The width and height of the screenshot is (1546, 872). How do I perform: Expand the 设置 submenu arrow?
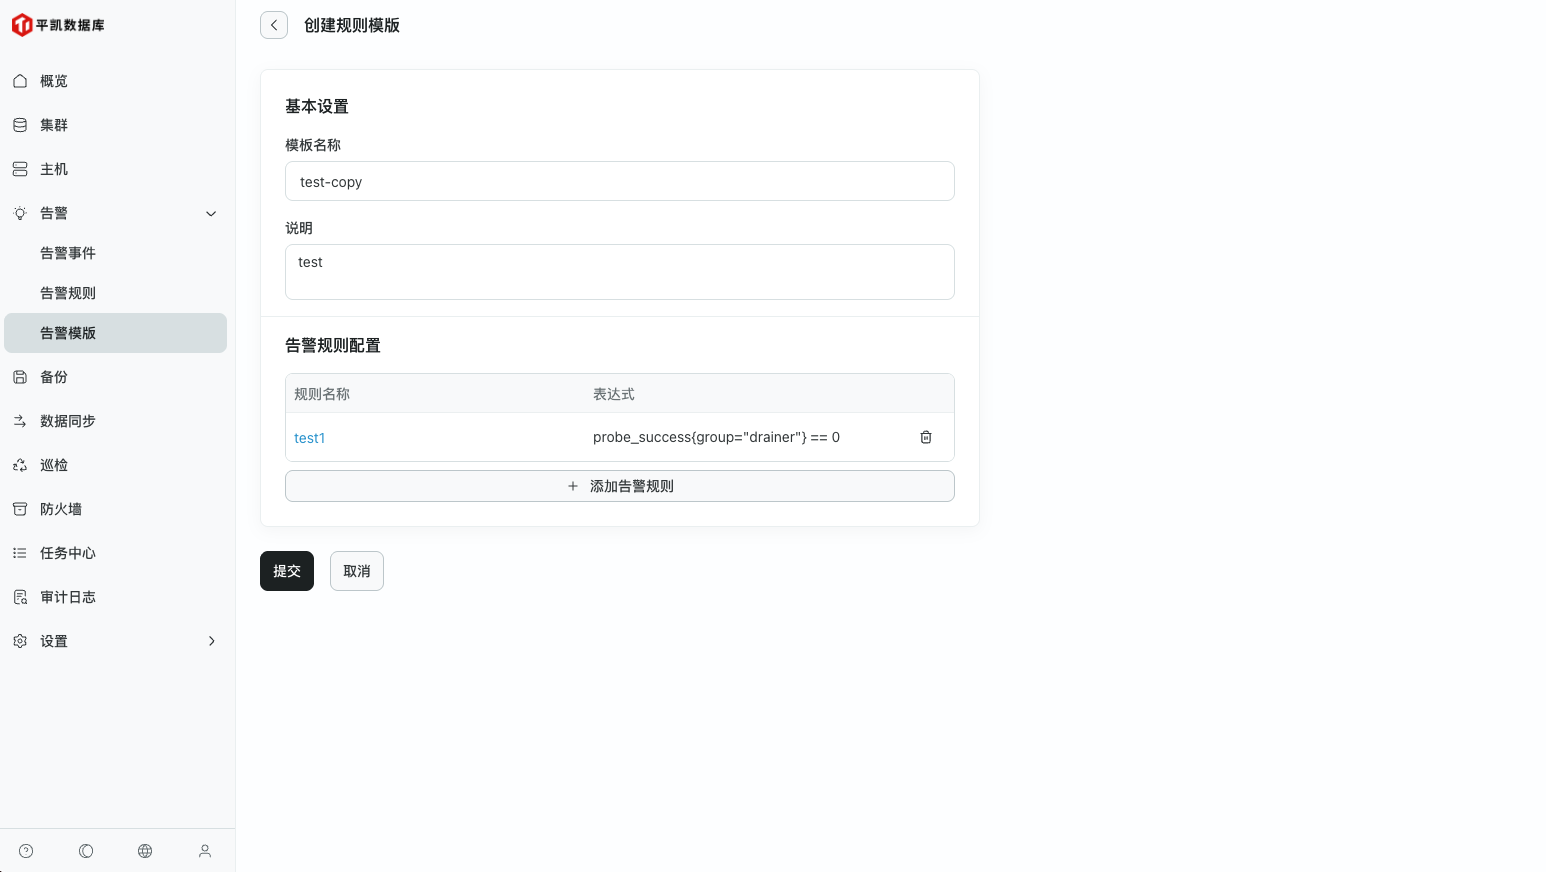[x=211, y=641]
